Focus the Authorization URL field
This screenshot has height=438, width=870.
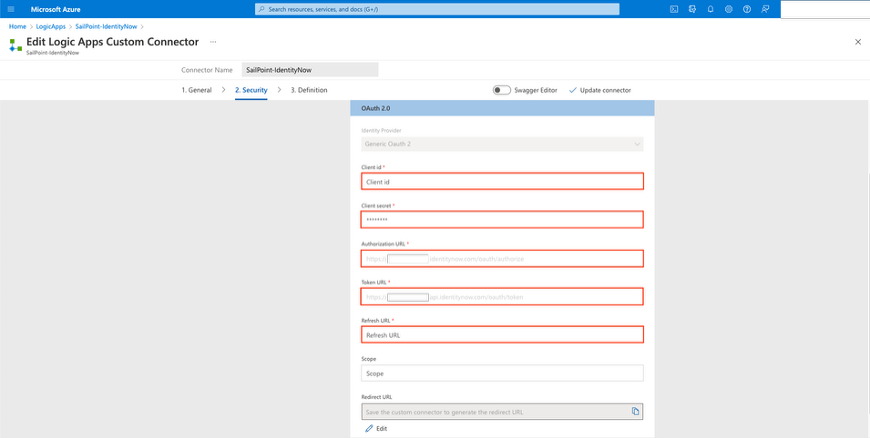click(502, 259)
